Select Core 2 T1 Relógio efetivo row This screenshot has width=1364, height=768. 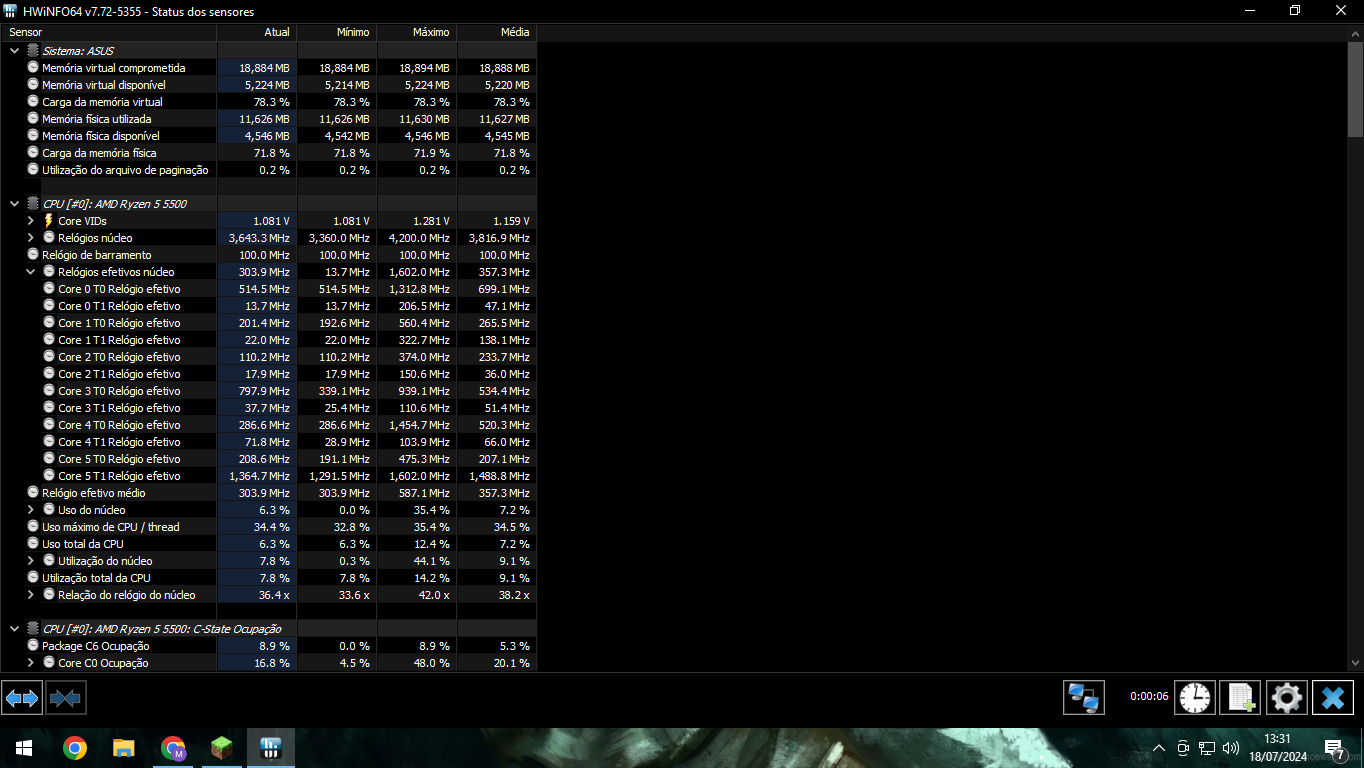tap(268, 374)
